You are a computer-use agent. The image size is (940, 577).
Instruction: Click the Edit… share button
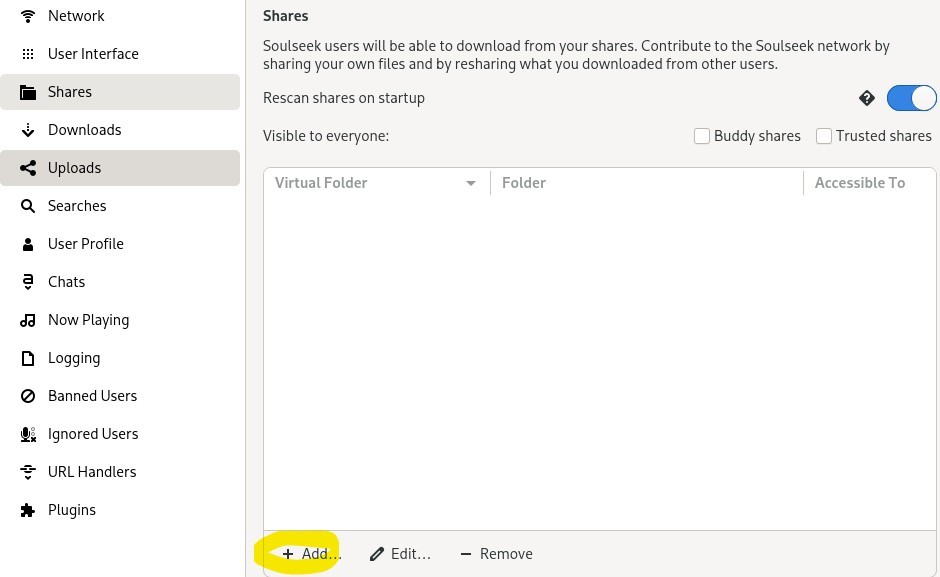tap(400, 554)
